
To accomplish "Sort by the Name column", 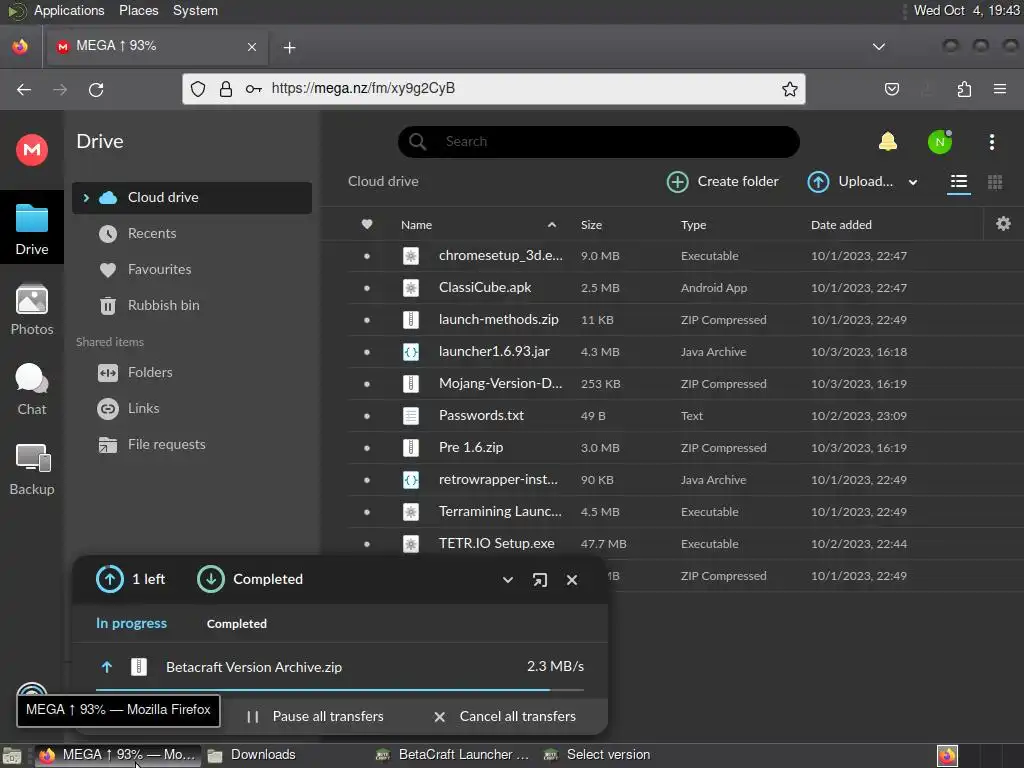I will [x=416, y=225].
